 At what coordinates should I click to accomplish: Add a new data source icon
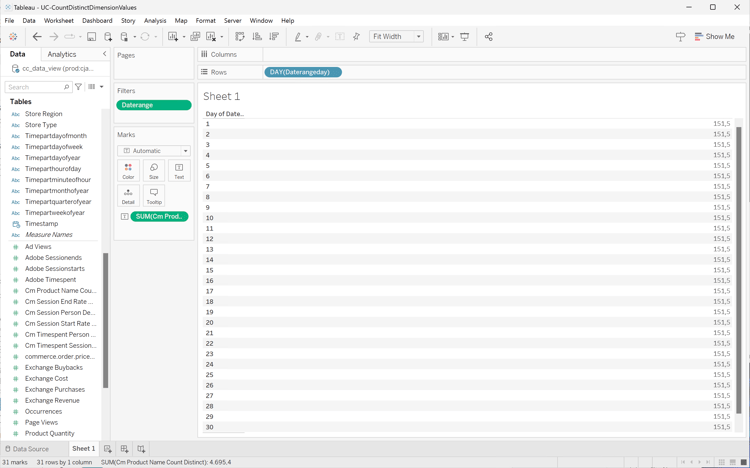point(108,37)
